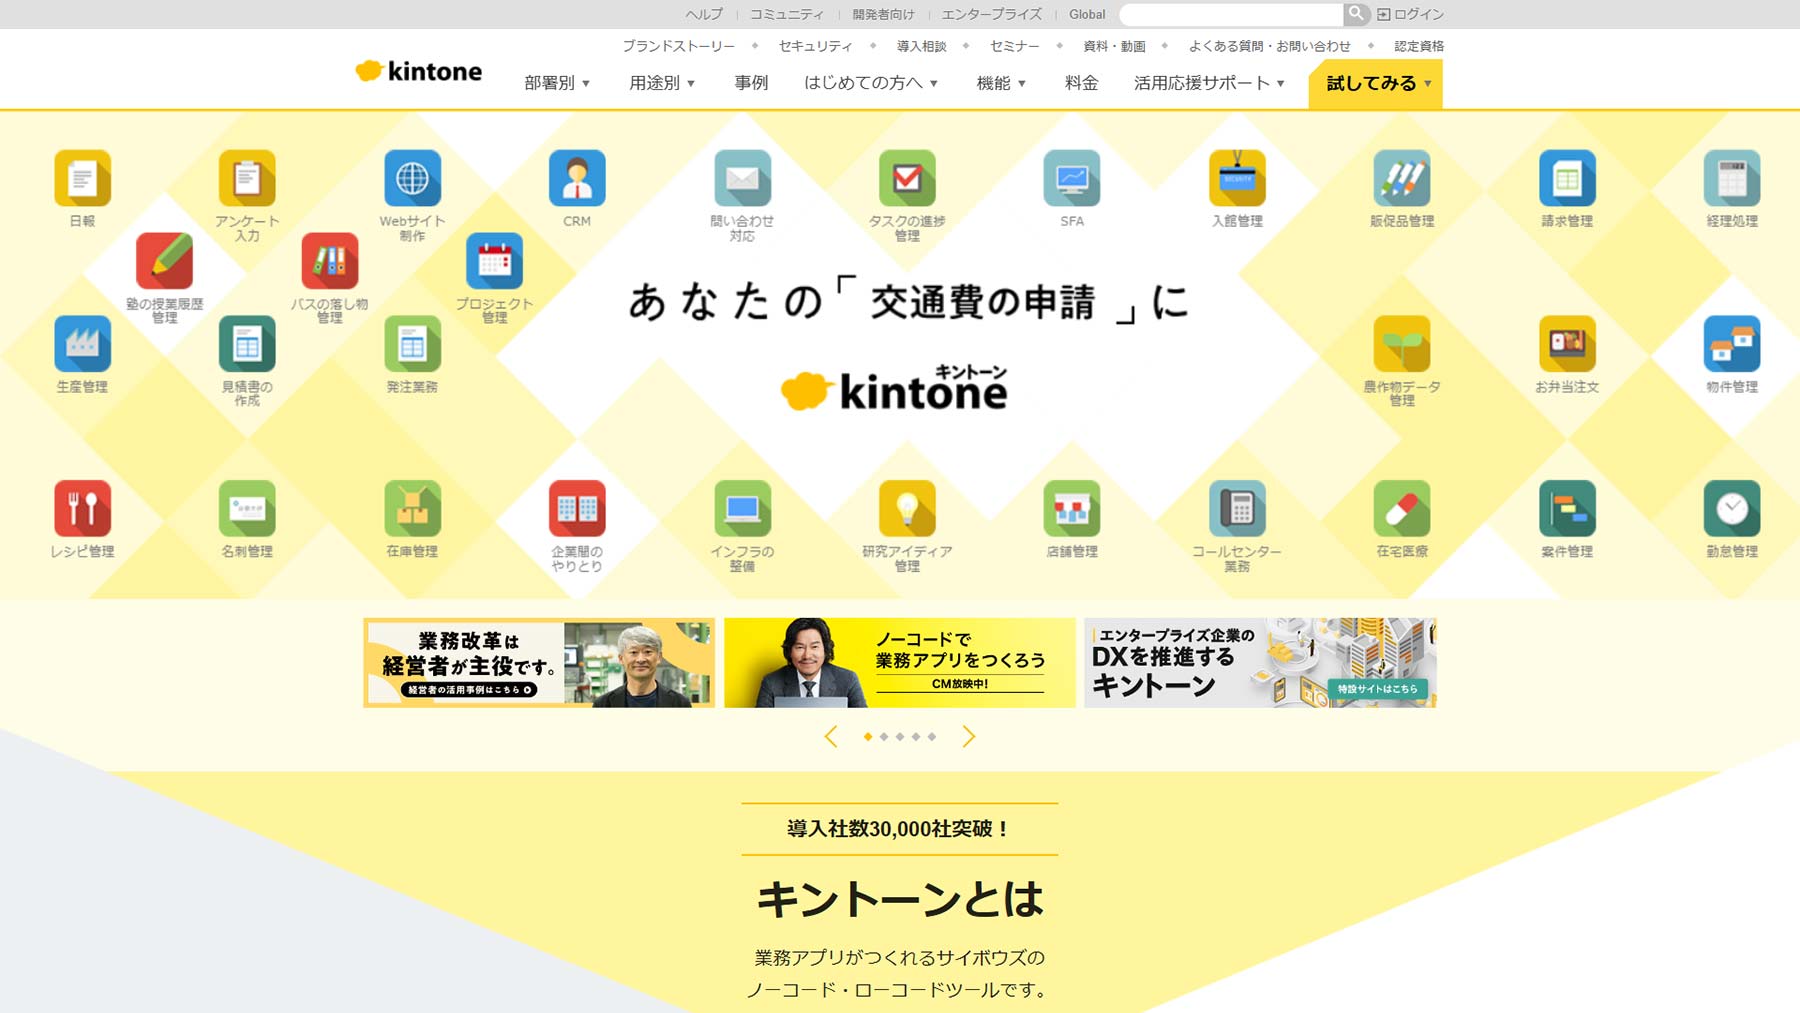
Task: Click the コールセンター業務 telephone icon
Action: point(1237,509)
